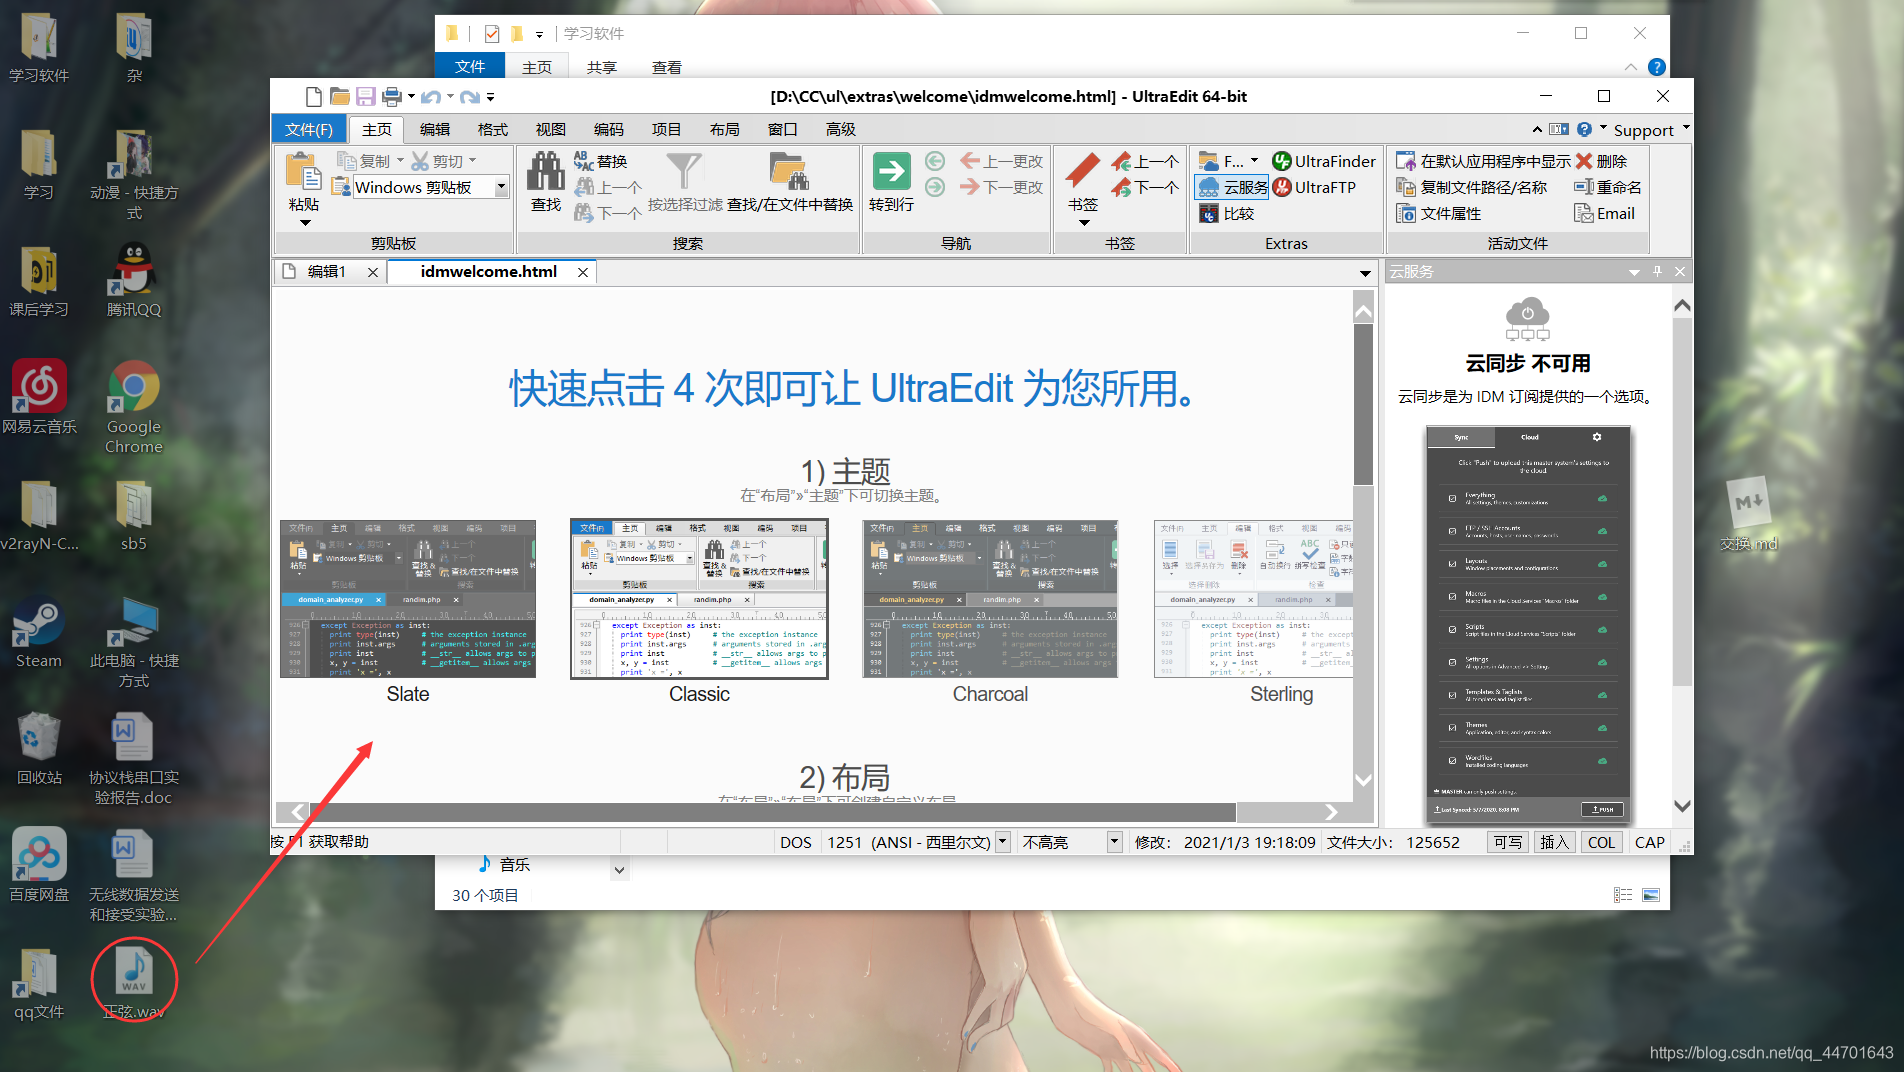
Task: Open the 文件(F) menu
Action: pos(309,129)
